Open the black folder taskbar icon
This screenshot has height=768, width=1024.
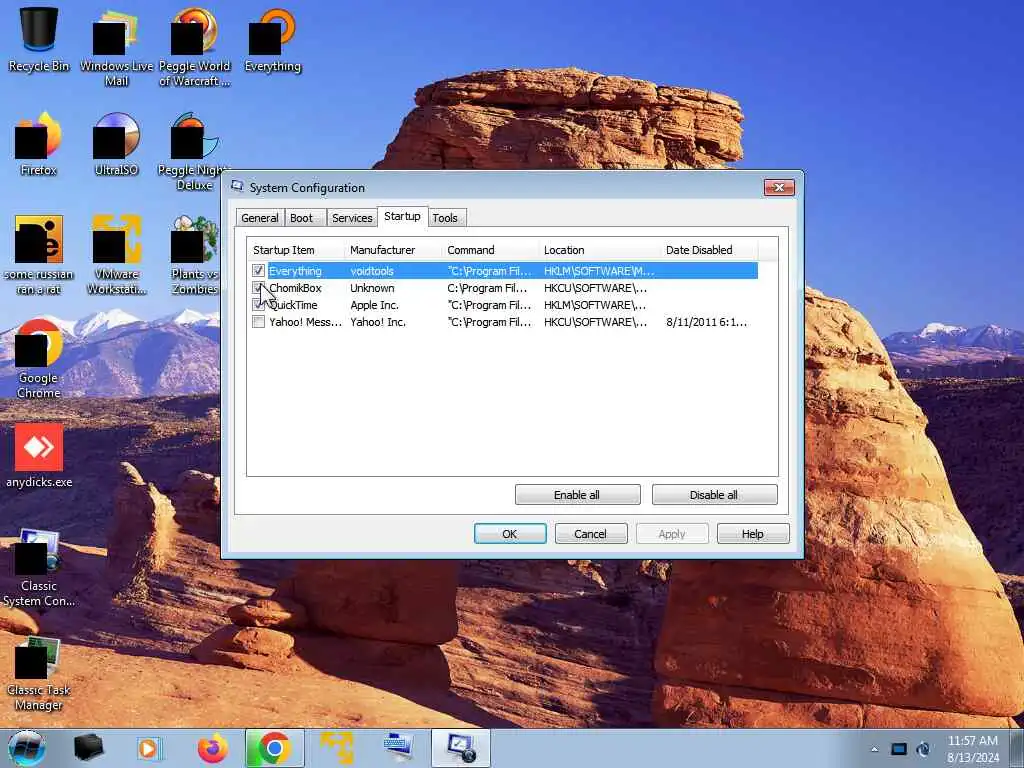88,748
